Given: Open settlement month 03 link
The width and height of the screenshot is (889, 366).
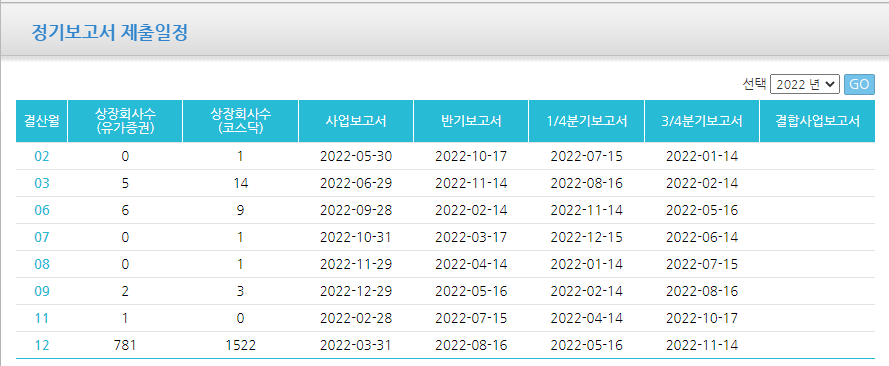Looking at the screenshot, I should 42,184.
